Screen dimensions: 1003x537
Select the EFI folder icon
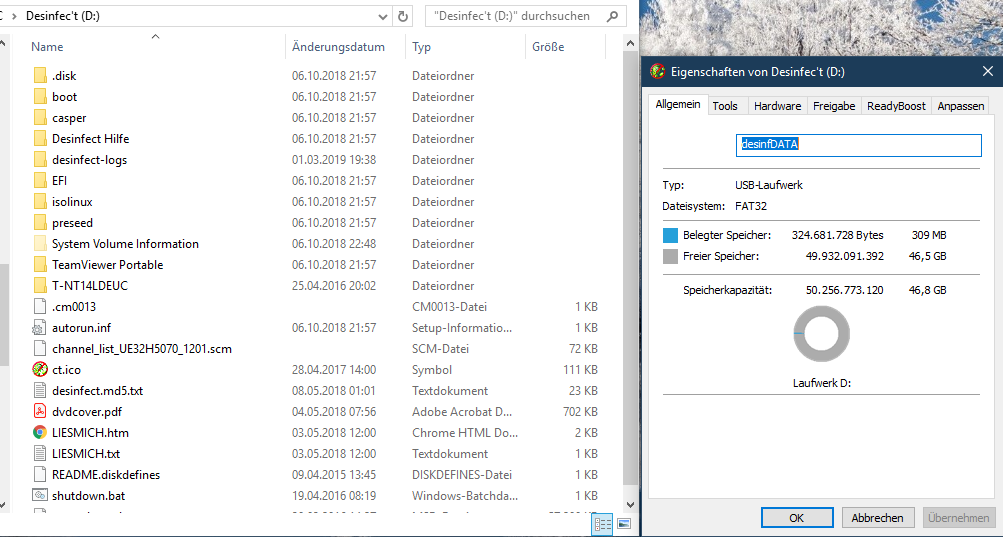tap(40, 180)
